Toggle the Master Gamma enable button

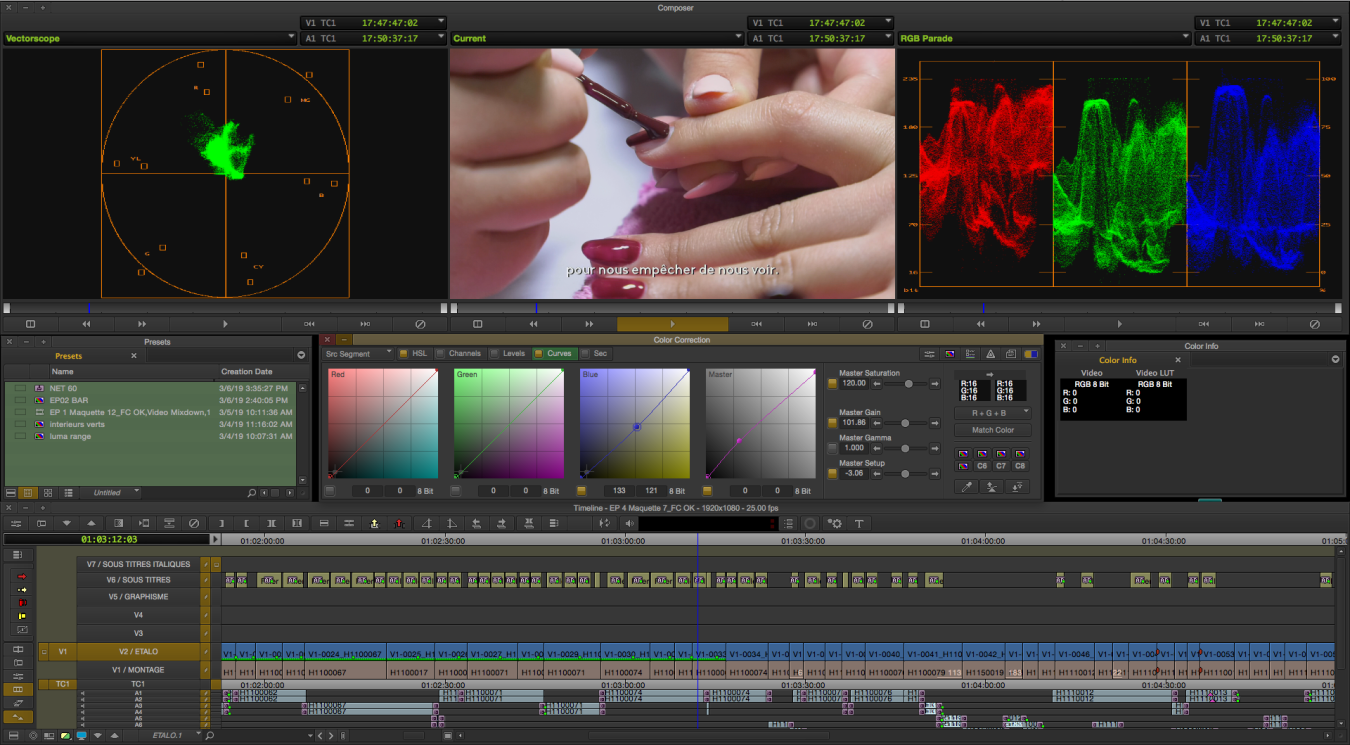click(x=832, y=448)
